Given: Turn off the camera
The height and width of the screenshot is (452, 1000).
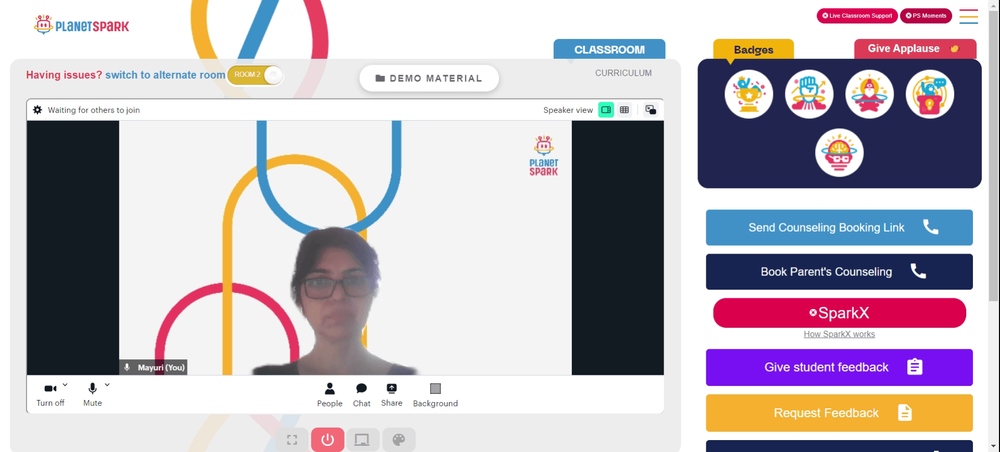Looking at the screenshot, I should tap(50, 395).
